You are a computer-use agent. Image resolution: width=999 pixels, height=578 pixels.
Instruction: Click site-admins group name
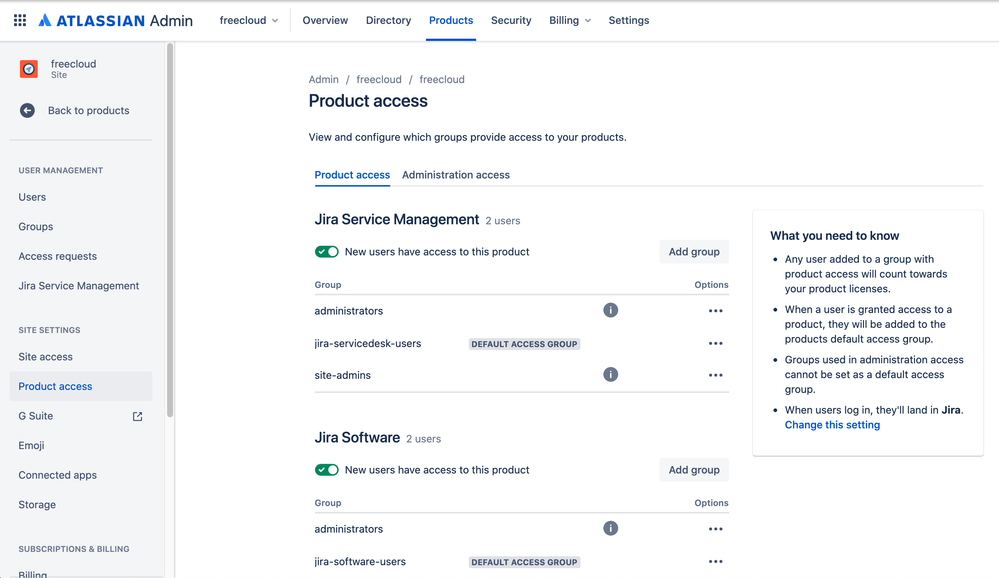point(343,375)
